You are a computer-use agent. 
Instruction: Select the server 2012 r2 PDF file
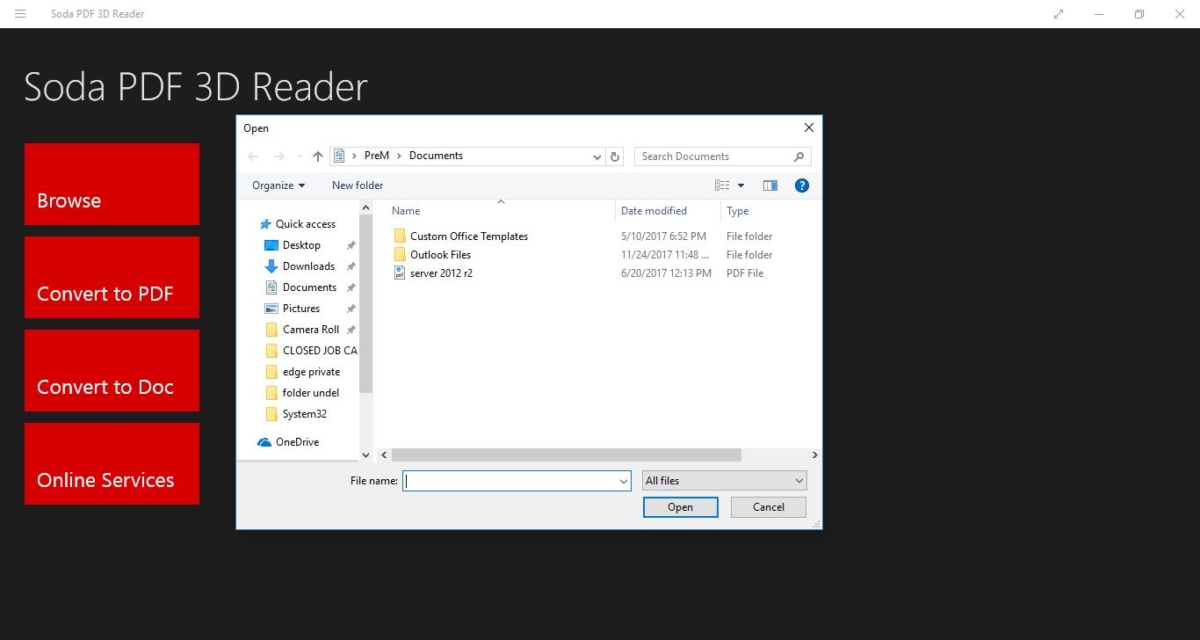pos(443,273)
